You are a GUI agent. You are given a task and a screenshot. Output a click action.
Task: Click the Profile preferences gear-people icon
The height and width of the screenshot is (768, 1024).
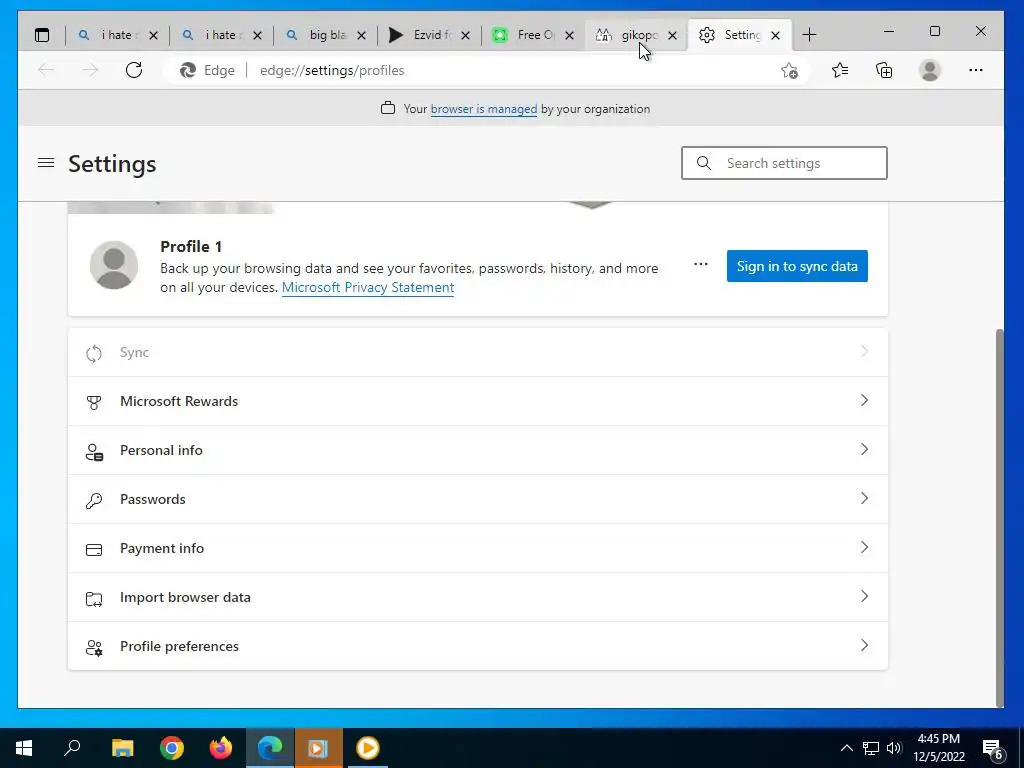pyautogui.click(x=94, y=647)
